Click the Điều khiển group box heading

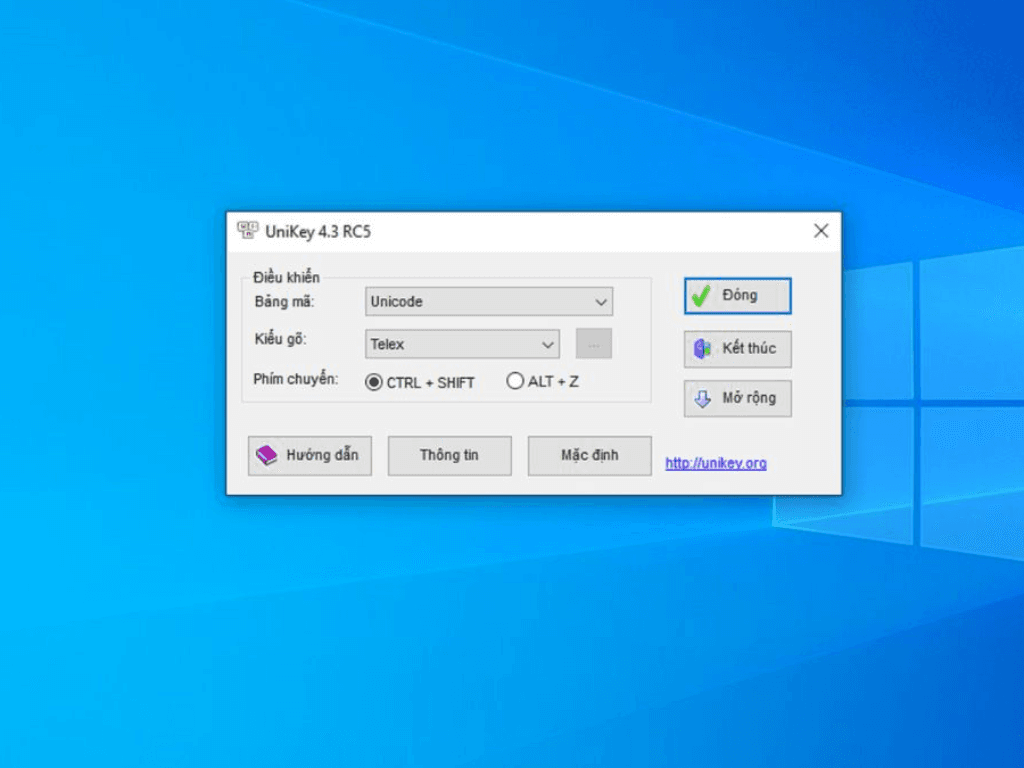pos(286,277)
